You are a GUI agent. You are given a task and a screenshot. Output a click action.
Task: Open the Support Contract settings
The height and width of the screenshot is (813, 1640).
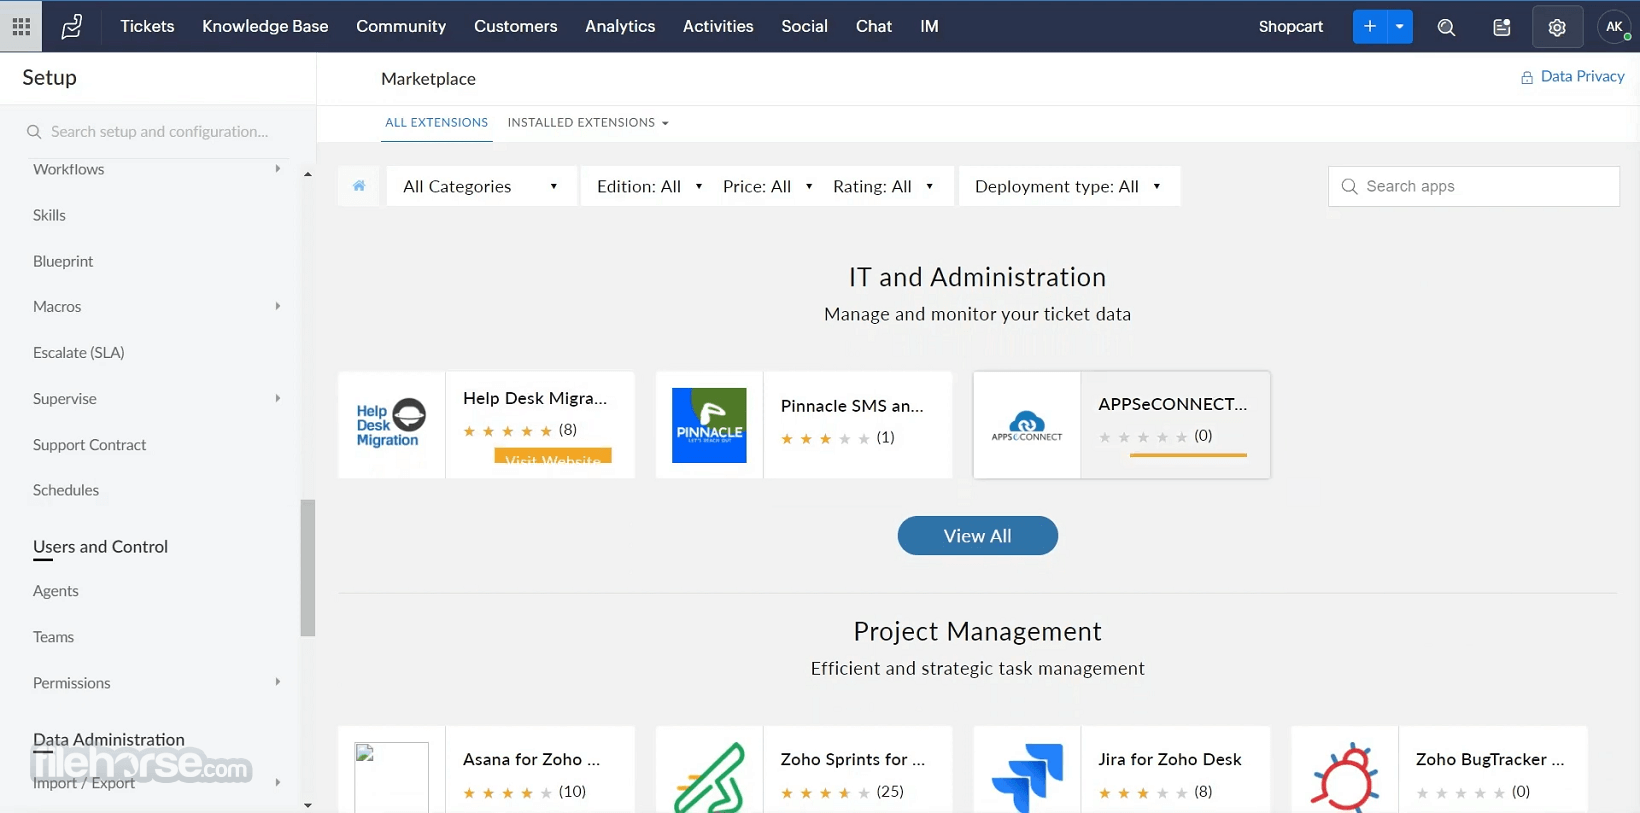(90, 444)
